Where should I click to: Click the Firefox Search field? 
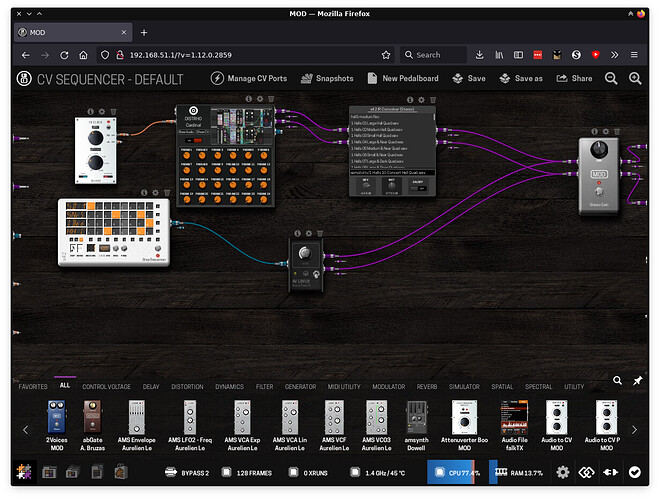pyautogui.click(x=434, y=55)
